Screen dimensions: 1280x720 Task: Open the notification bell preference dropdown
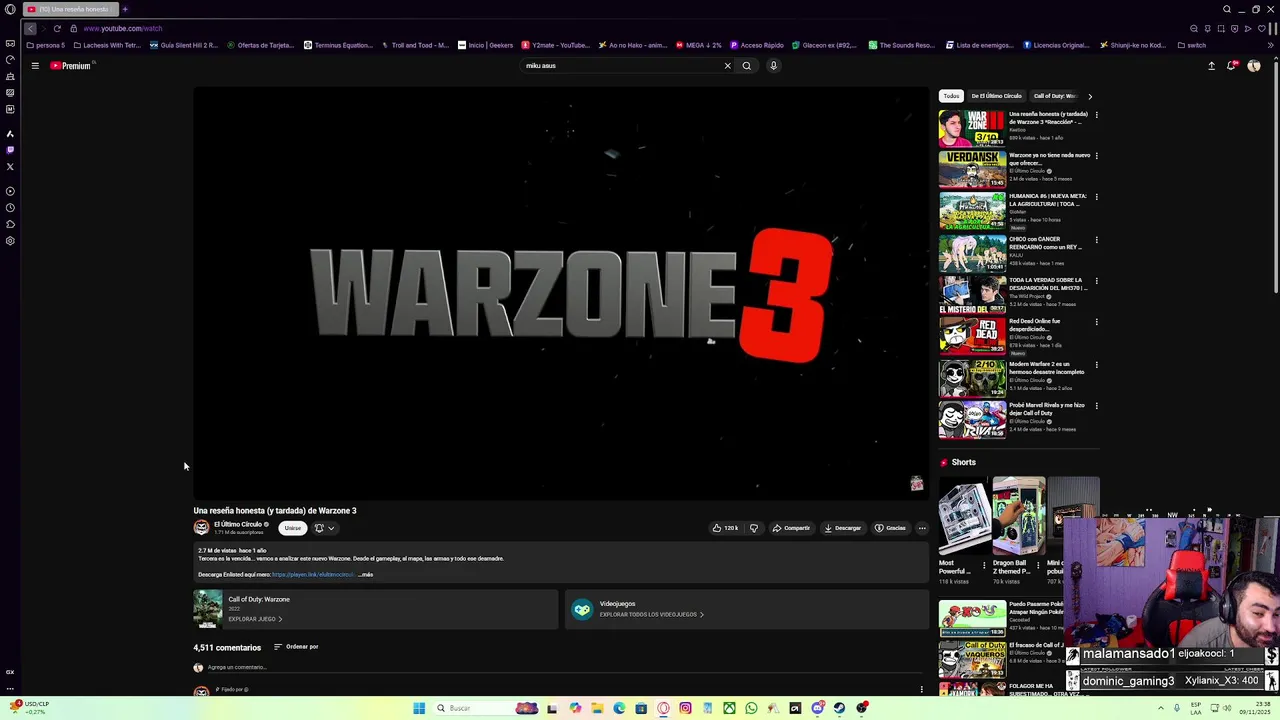click(325, 528)
